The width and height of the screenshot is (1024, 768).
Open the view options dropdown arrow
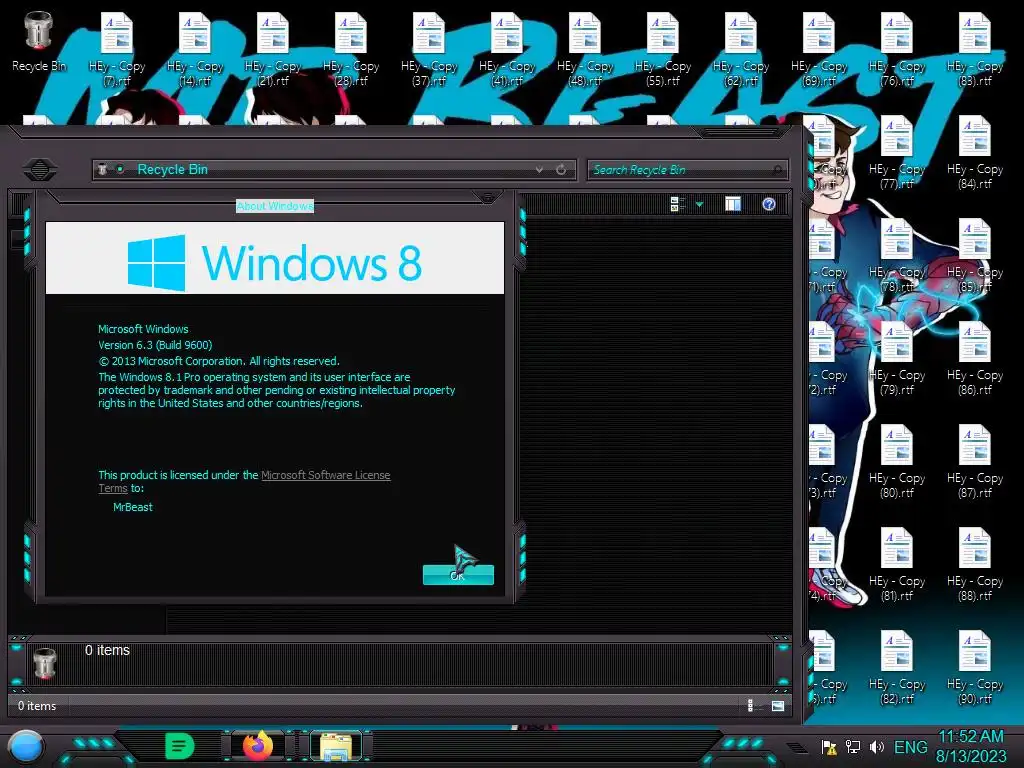[x=699, y=204]
